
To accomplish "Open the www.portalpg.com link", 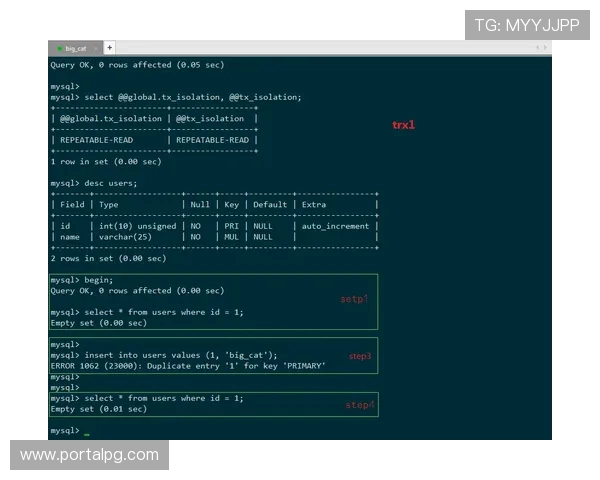I will pos(89,455).
